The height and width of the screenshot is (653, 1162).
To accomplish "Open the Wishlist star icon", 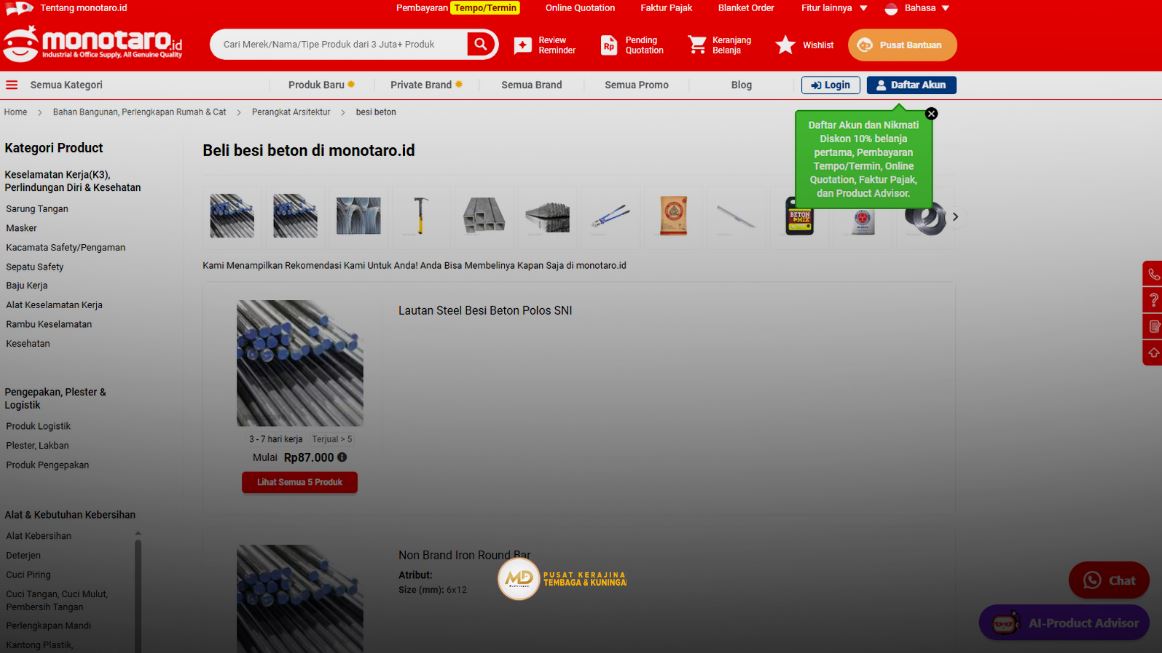I will [786, 45].
